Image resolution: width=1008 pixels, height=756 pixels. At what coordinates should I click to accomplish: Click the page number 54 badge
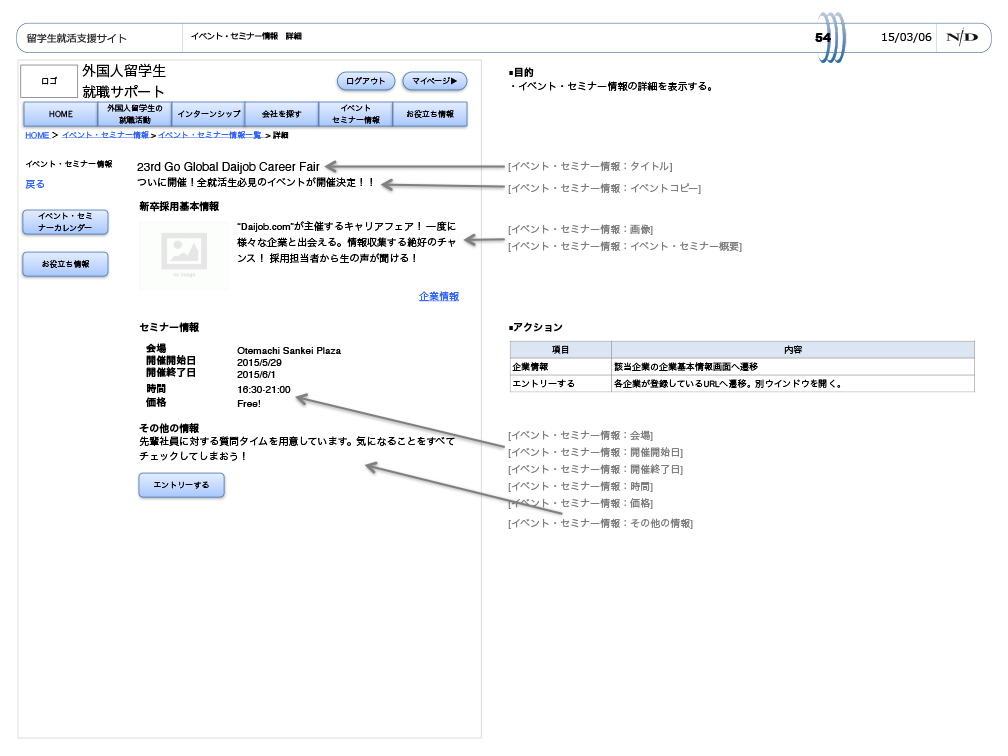pyautogui.click(x=823, y=38)
